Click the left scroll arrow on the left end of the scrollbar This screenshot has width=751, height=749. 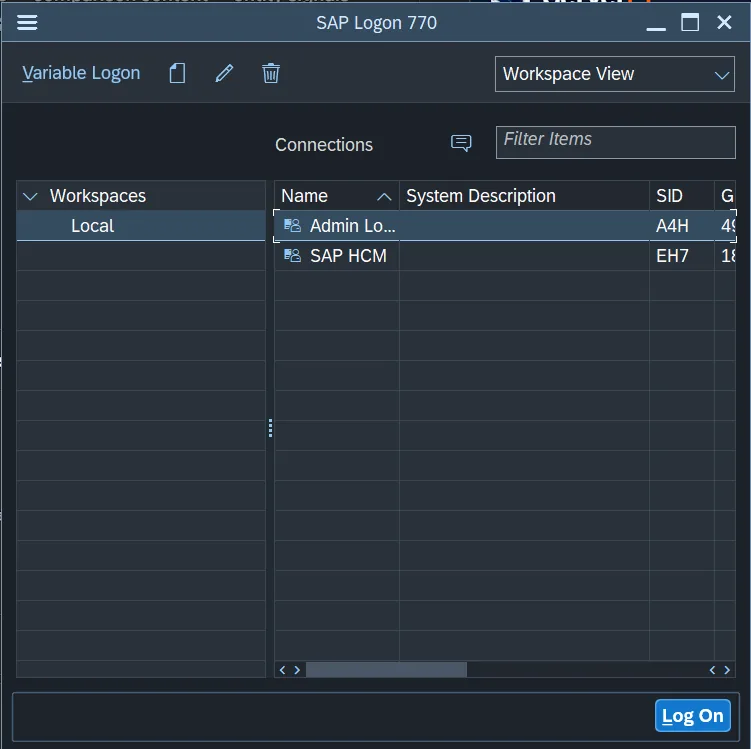click(282, 670)
